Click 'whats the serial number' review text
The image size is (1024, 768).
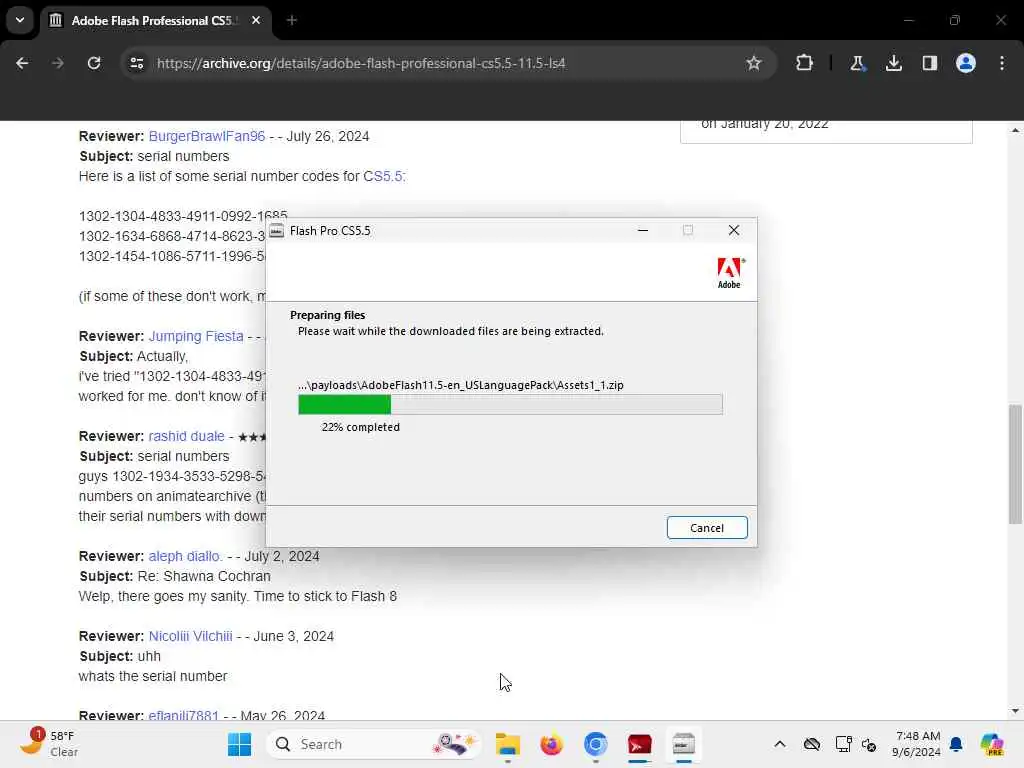click(x=153, y=677)
